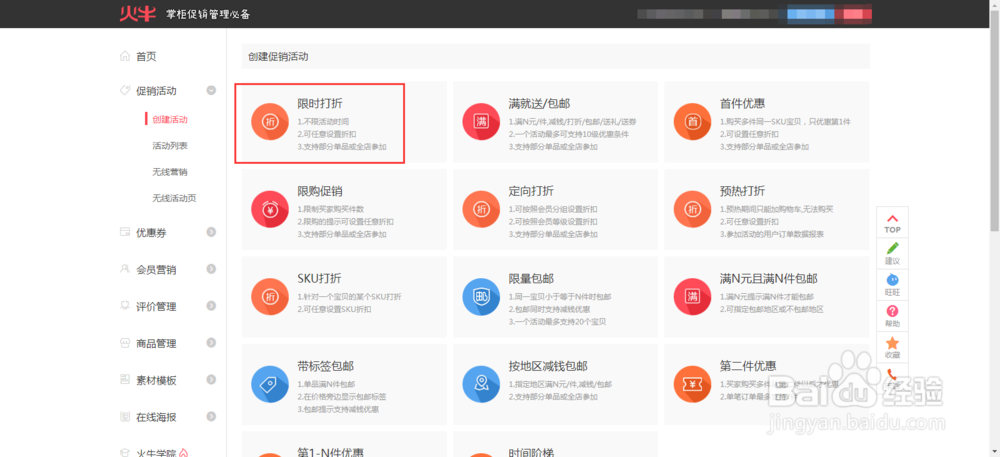1000x457 pixels.
Task: Click the 第二件优惠 orange ticket icon
Action: 693,384
